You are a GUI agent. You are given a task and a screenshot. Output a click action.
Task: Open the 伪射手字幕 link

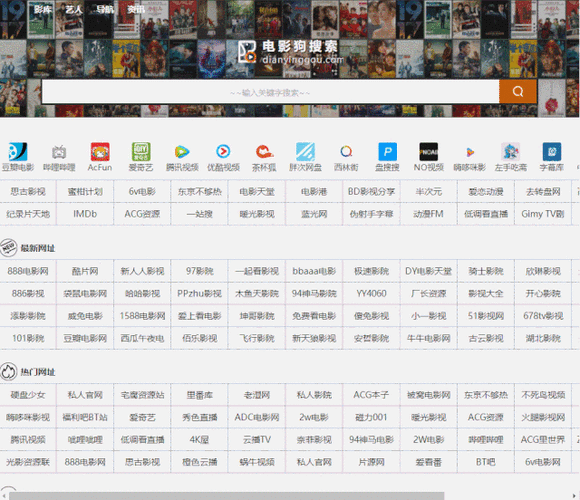(x=371, y=214)
